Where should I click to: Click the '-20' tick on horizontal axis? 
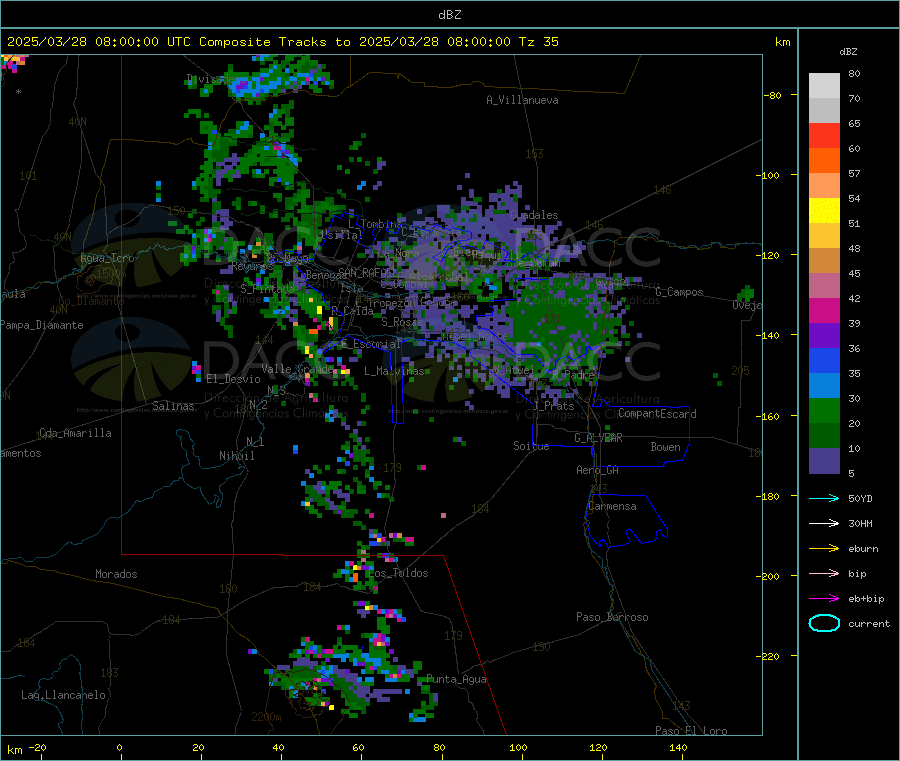[37, 747]
